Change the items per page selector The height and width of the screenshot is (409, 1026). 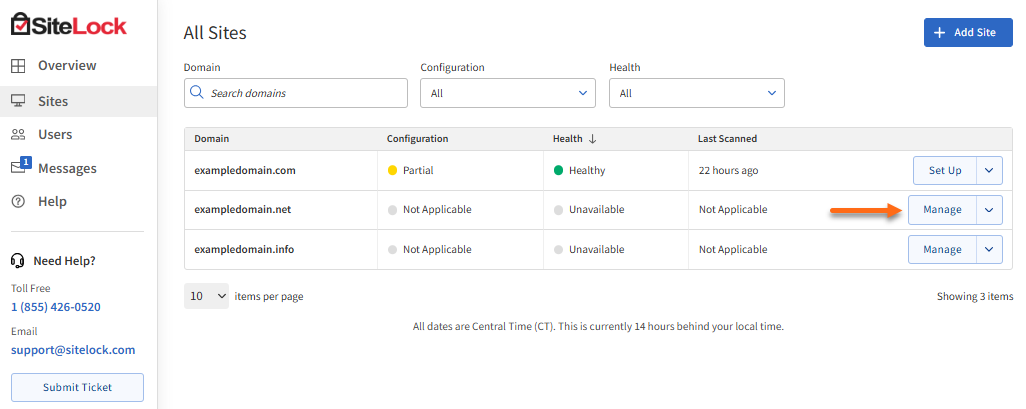(x=206, y=296)
